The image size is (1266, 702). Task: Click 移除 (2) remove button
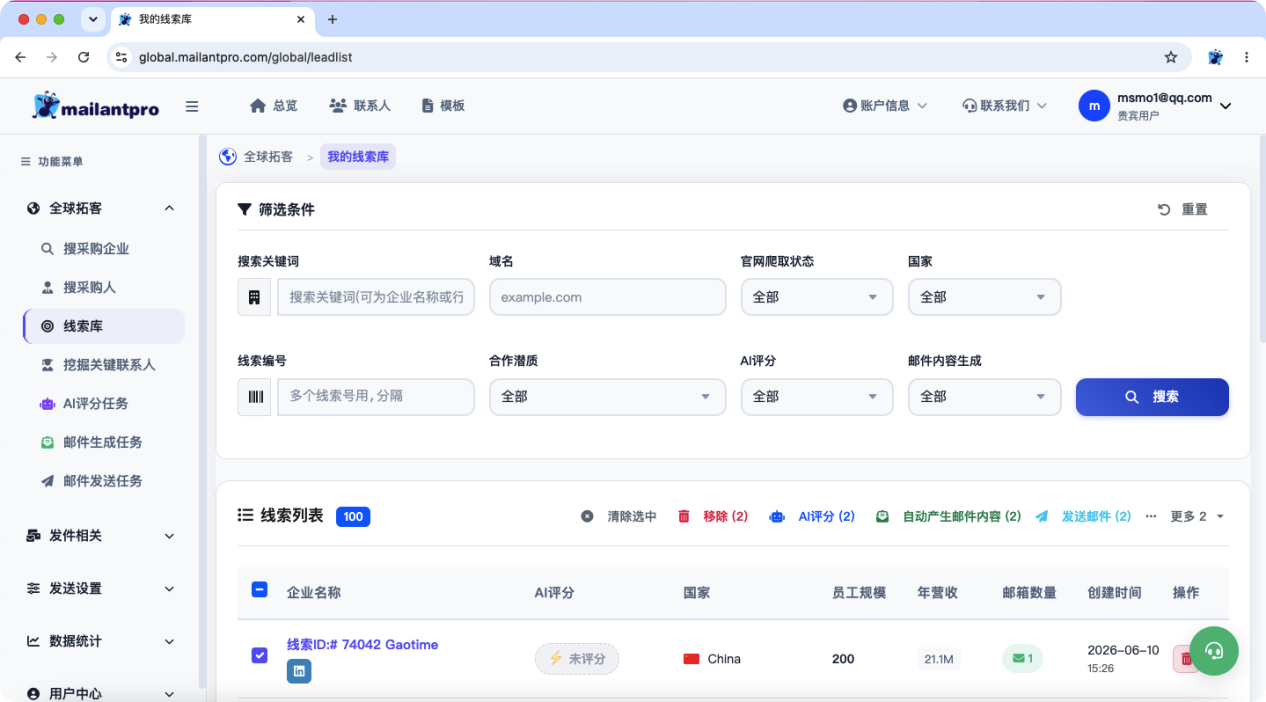(x=713, y=516)
